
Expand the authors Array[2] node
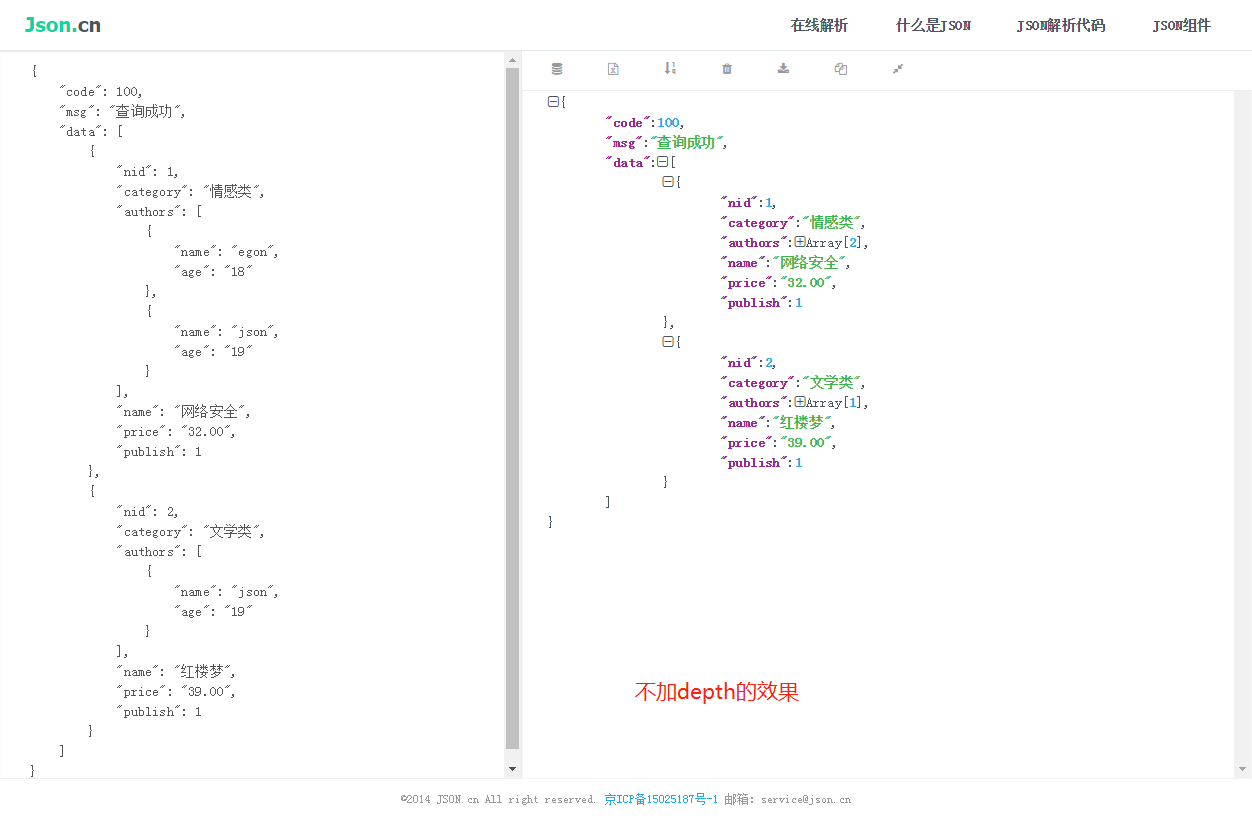(x=800, y=242)
